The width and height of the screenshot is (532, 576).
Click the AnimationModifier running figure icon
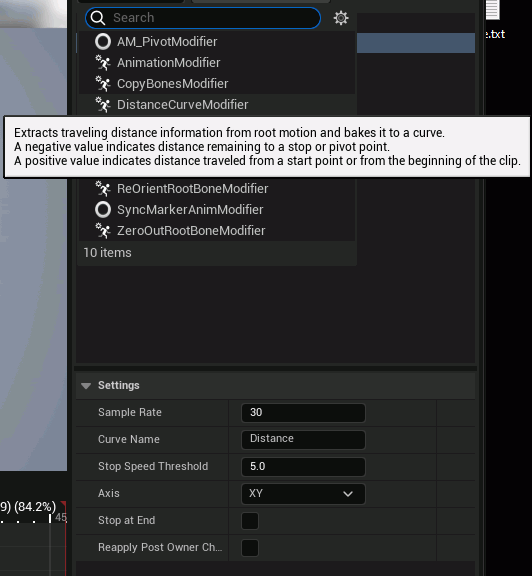103,63
